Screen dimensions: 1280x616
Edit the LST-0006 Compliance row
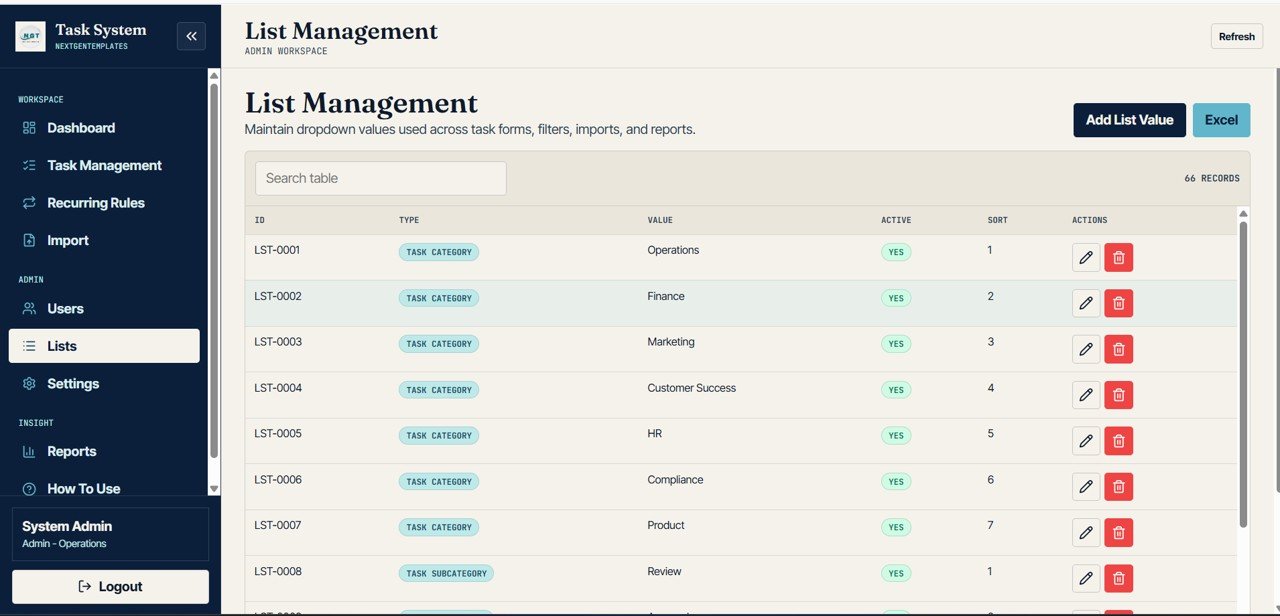[x=1086, y=487]
